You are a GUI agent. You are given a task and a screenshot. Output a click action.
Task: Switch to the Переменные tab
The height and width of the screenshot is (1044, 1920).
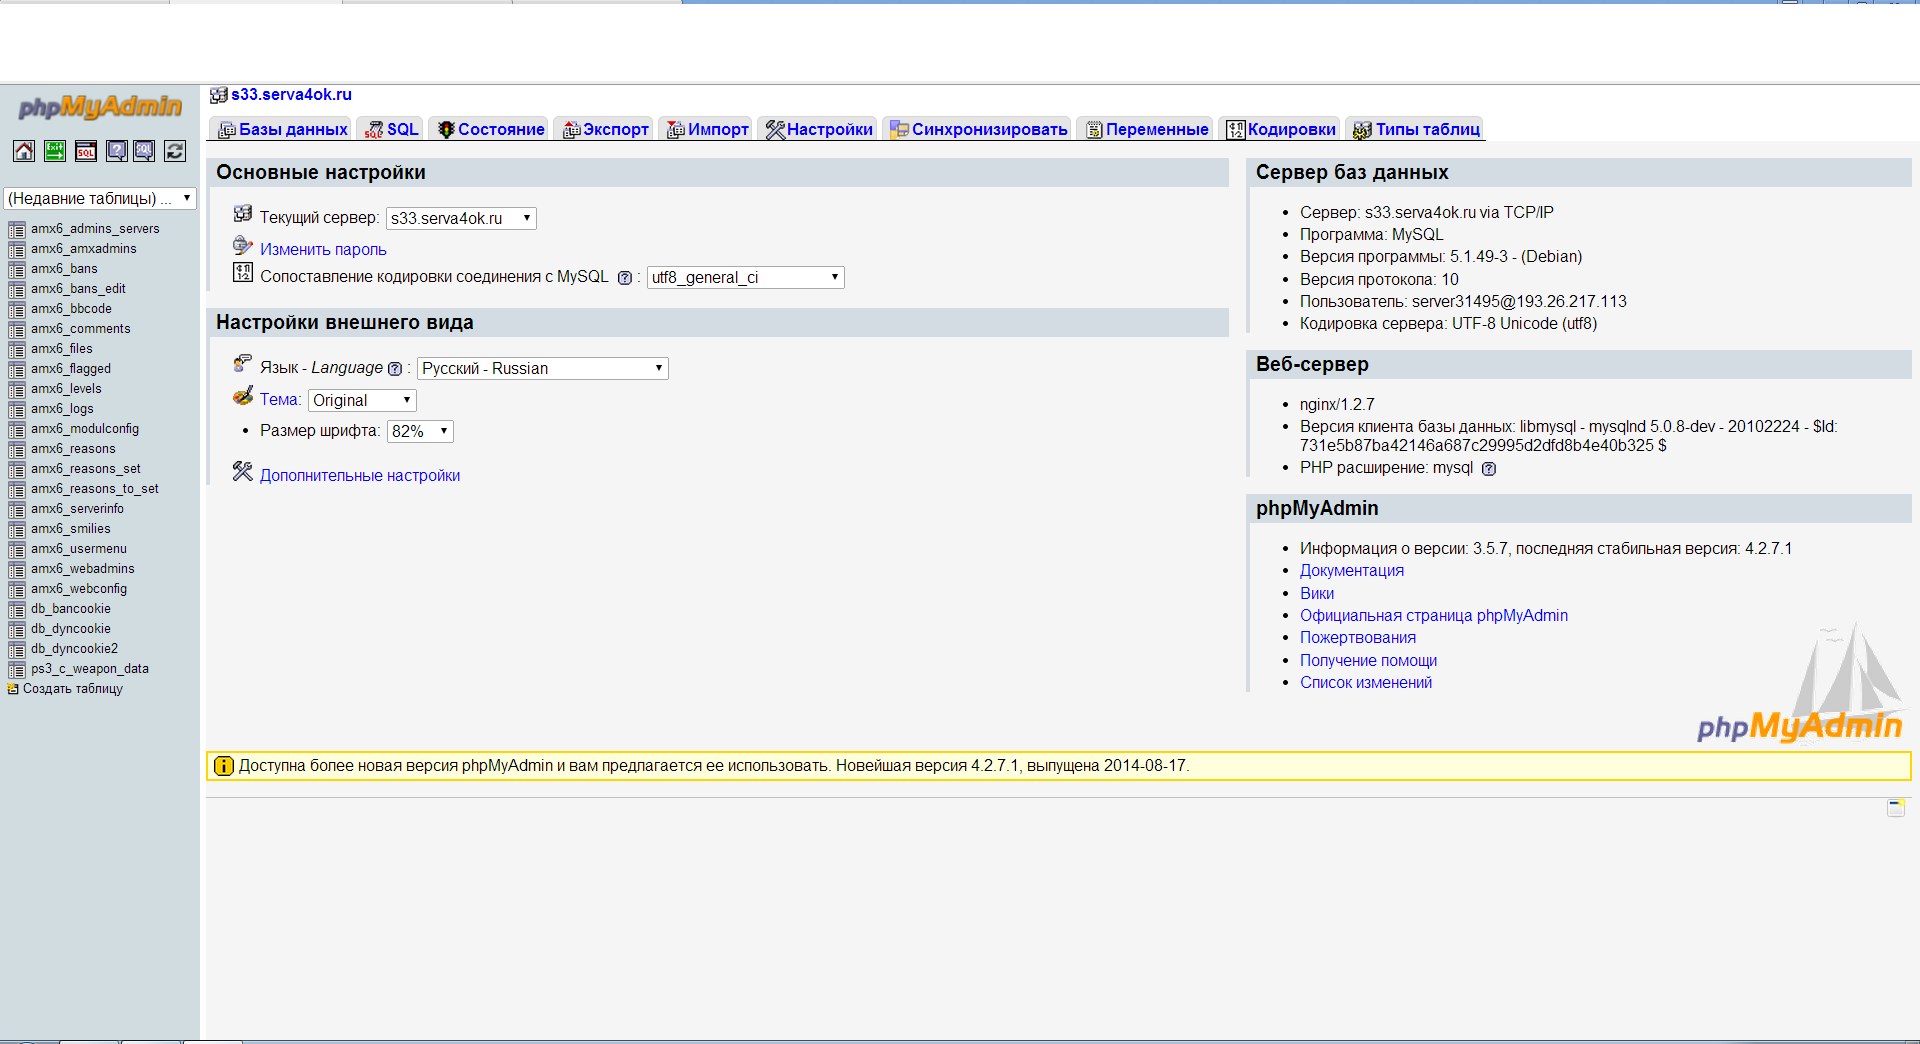[1147, 129]
